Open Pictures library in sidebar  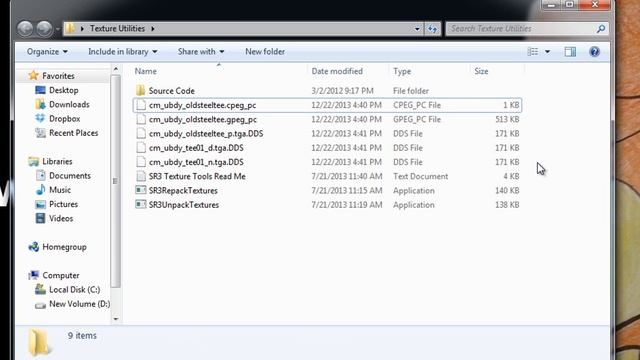[x=63, y=204]
